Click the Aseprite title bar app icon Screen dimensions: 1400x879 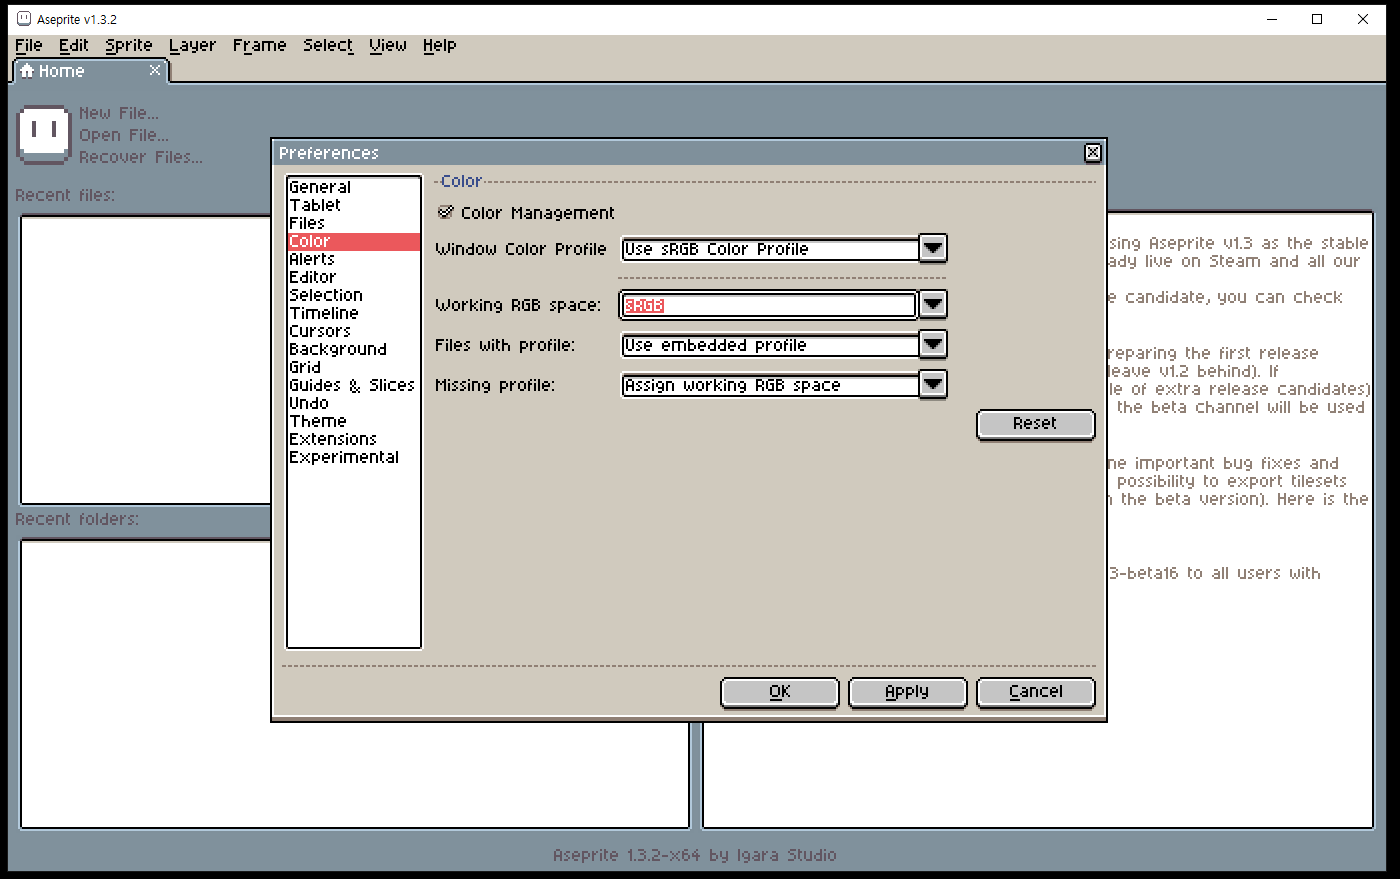[x=24, y=18]
